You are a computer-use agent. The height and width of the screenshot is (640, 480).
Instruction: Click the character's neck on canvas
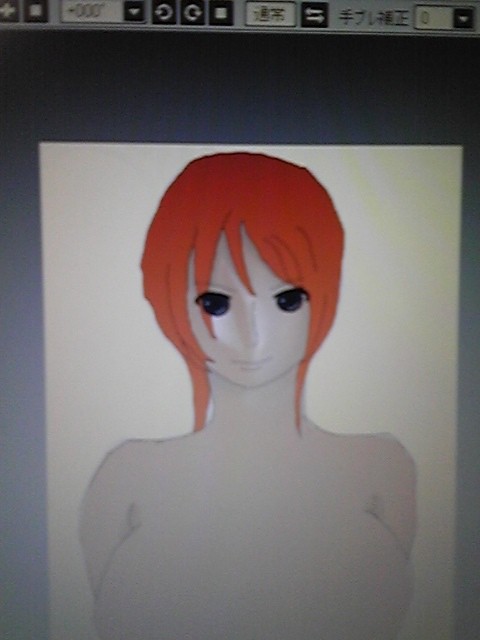255,408
